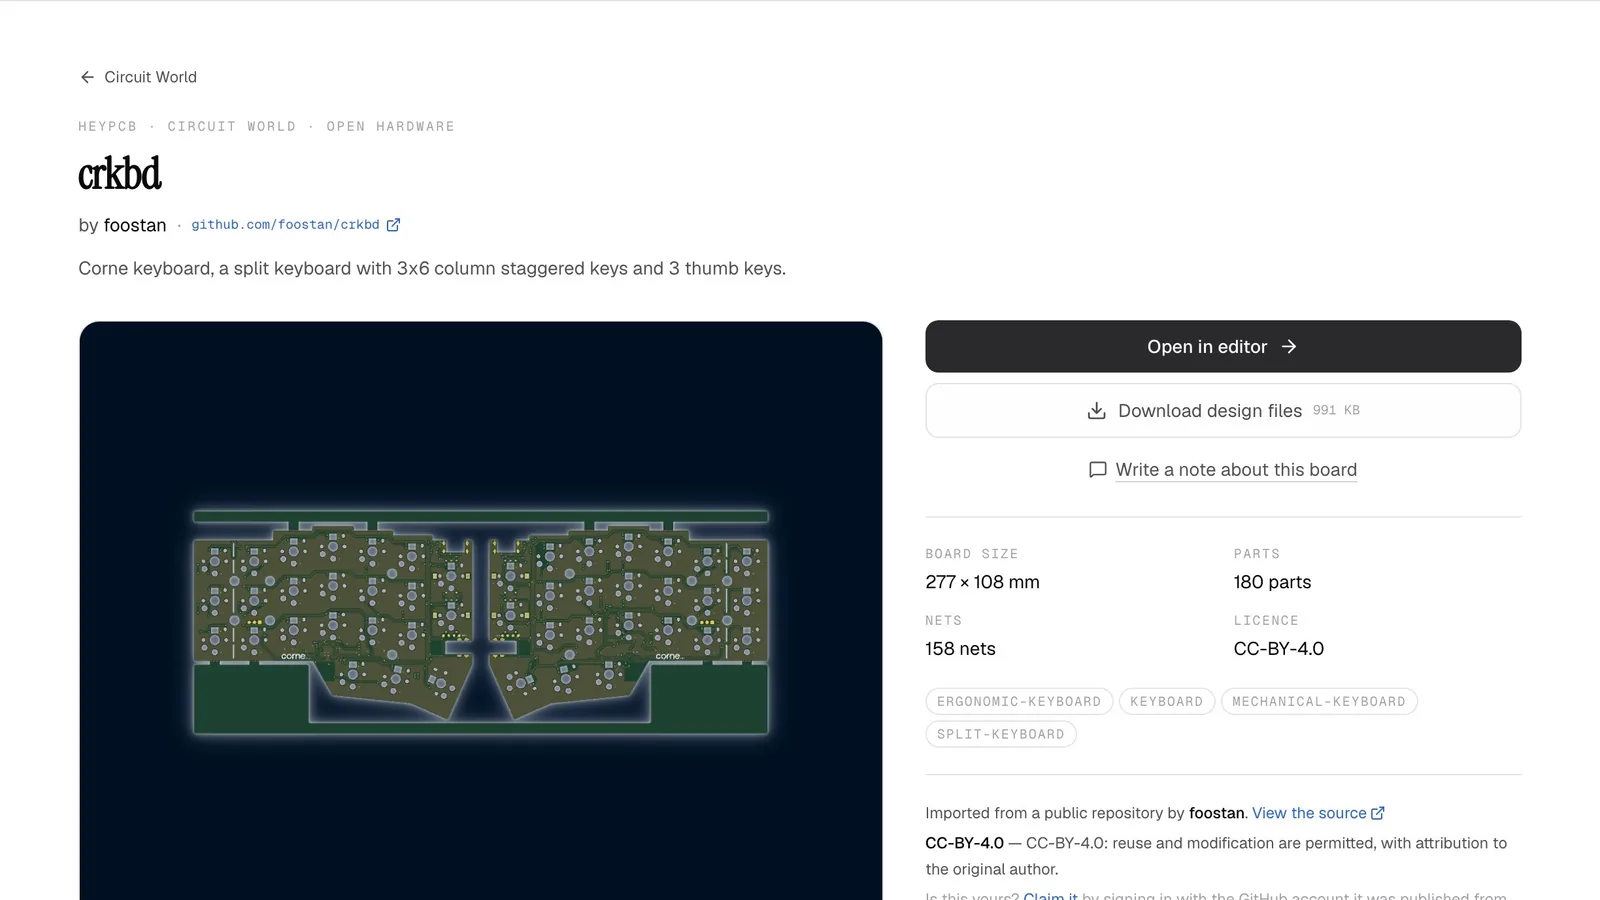Click the crkbd page title
The width and height of the screenshot is (1600, 900).
pos(120,174)
